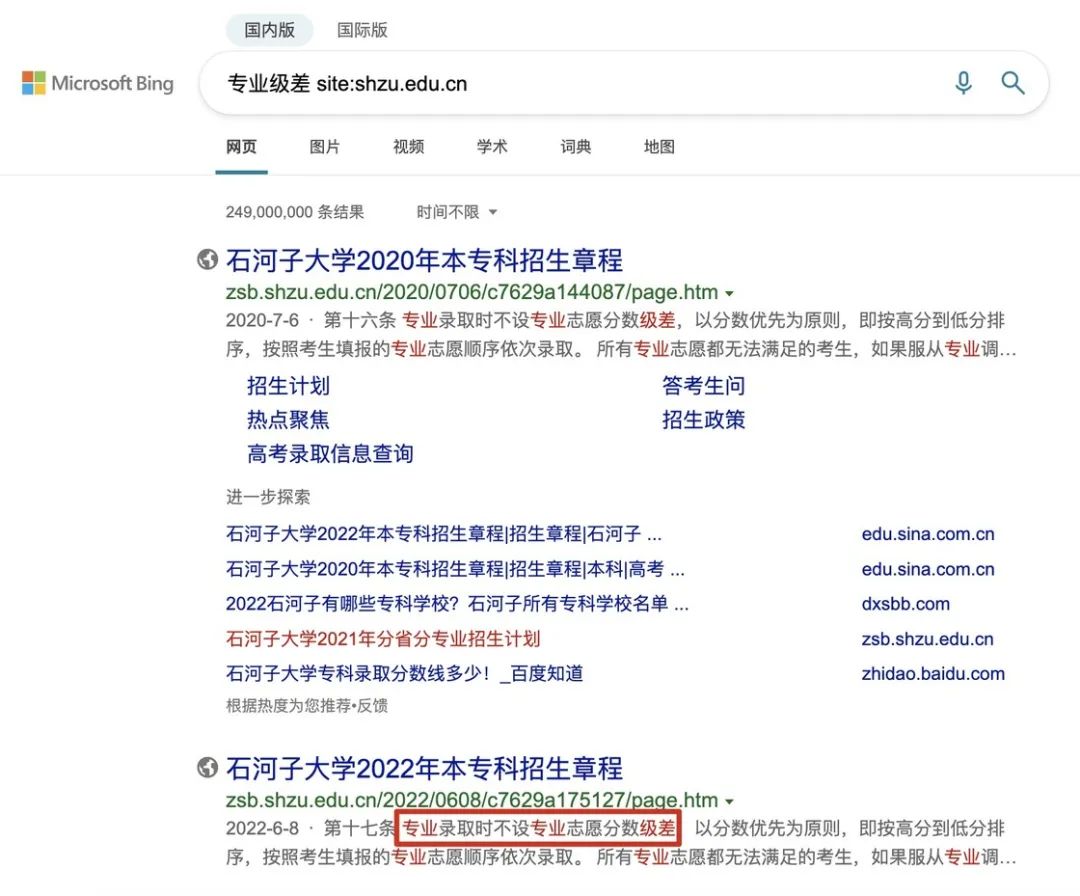Click the 249,000,000 条结果 count text
Screen dimensions: 1080x896
295,212
